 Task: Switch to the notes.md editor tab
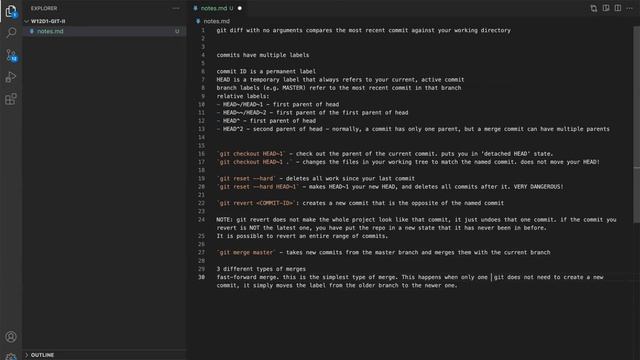point(213,8)
